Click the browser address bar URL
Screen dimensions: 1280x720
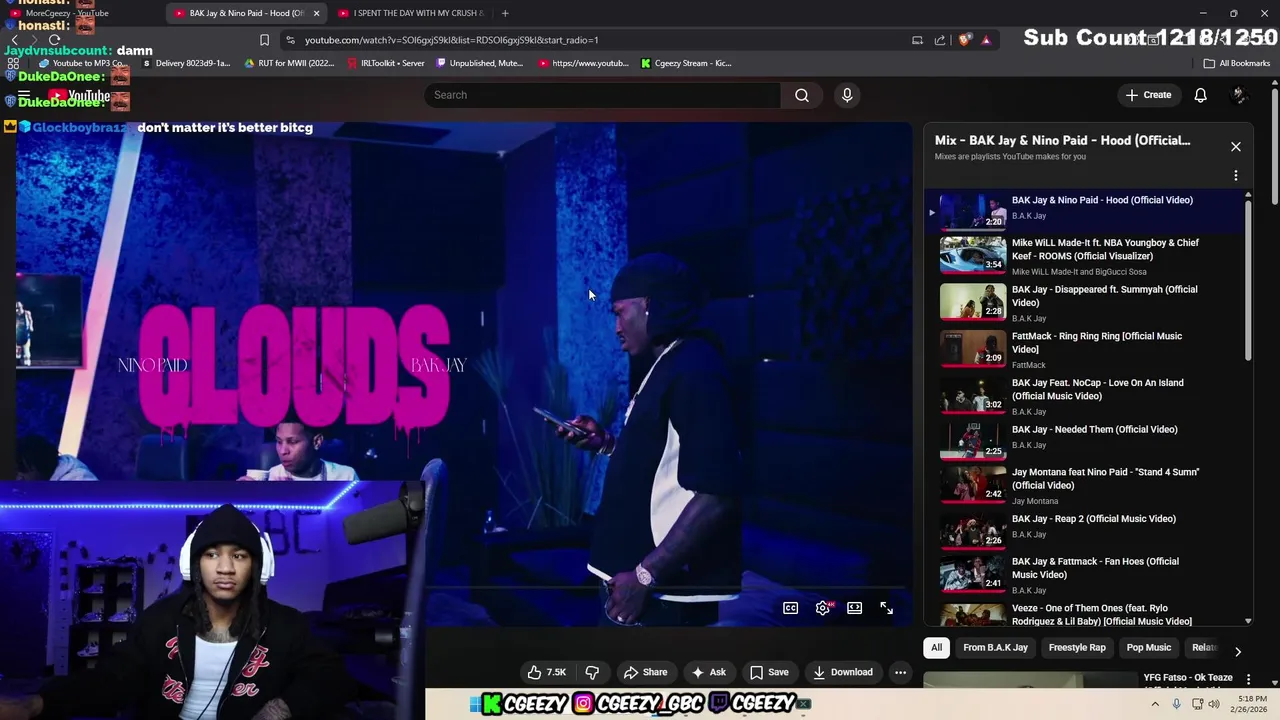[x=452, y=40]
